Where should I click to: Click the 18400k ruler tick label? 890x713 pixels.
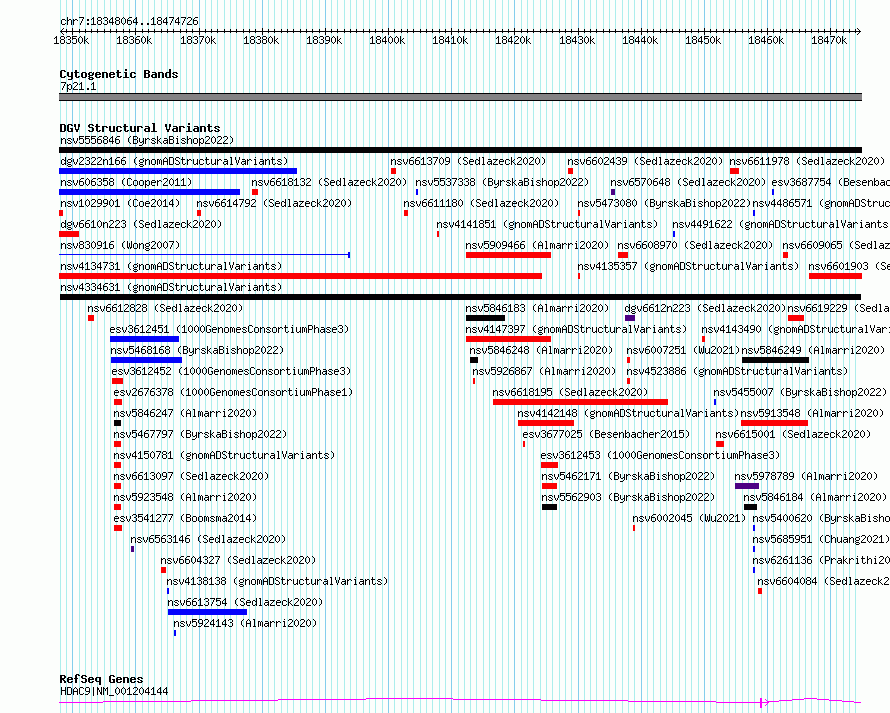click(x=387, y=40)
